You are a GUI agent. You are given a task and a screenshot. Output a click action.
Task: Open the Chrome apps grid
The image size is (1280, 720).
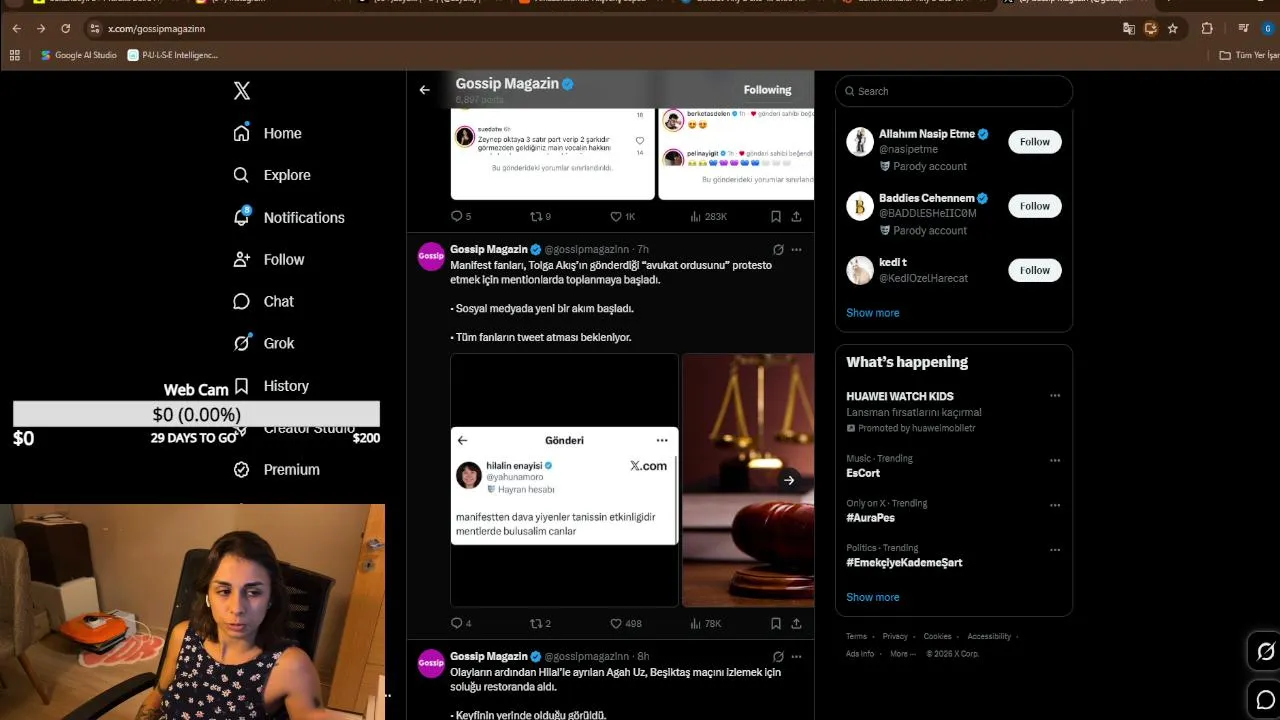coord(15,55)
